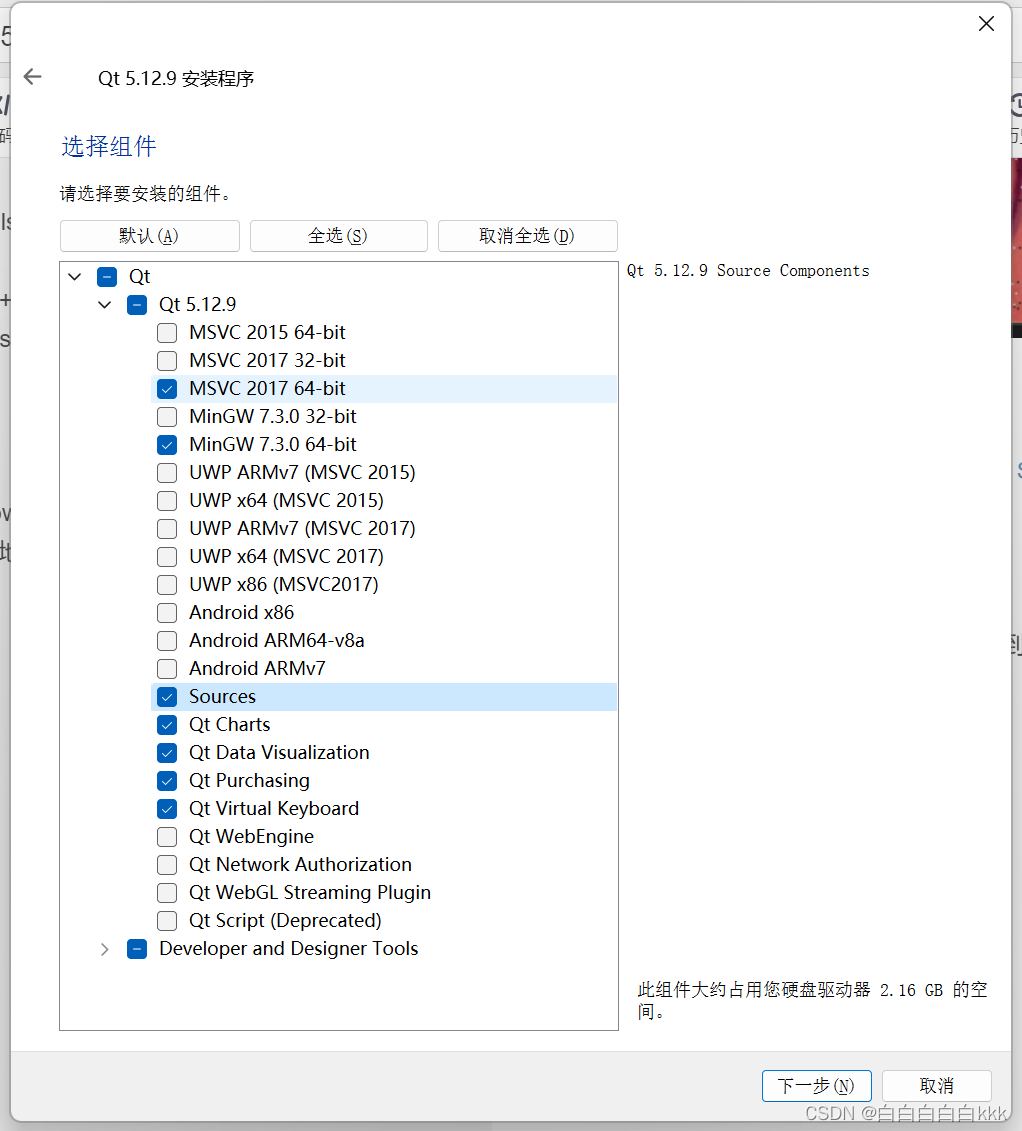Uncheck Qt Data Visualization checkbox
This screenshot has height=1131, width=1022.
point(167,752)
